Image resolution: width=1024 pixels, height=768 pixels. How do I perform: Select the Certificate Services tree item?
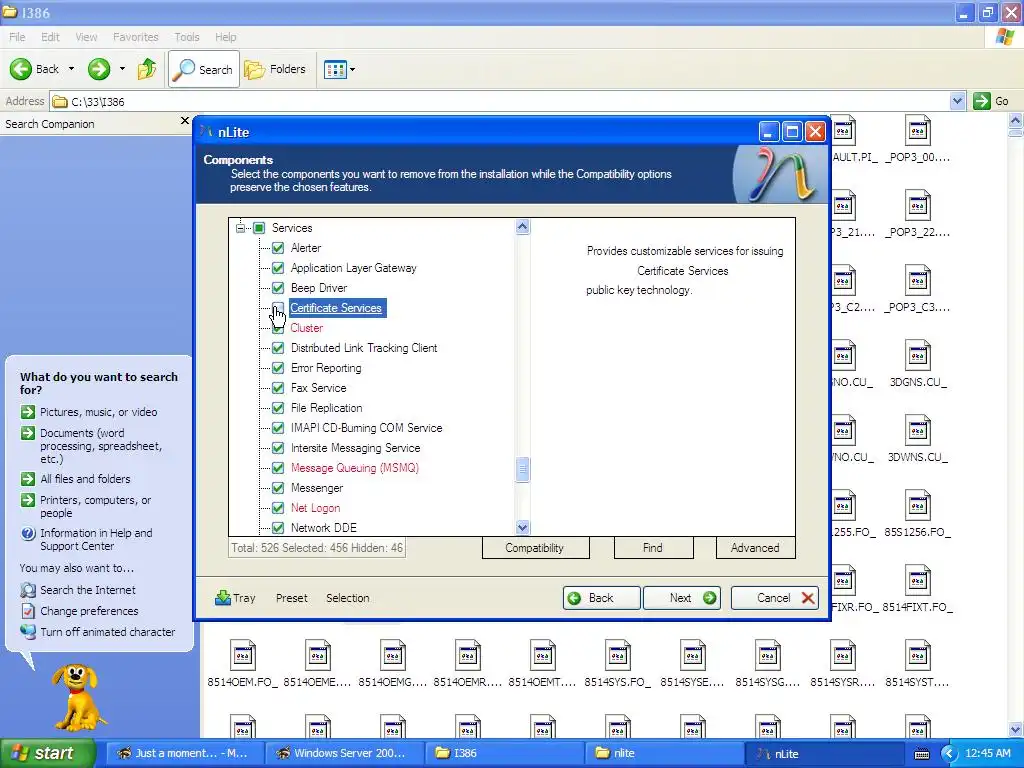(x=336, y=308)
